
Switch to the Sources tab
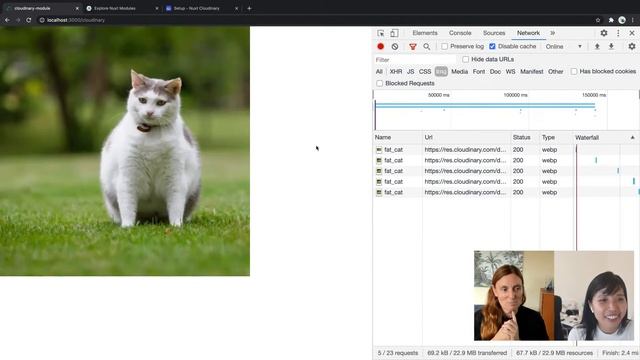tap(494, 33)
